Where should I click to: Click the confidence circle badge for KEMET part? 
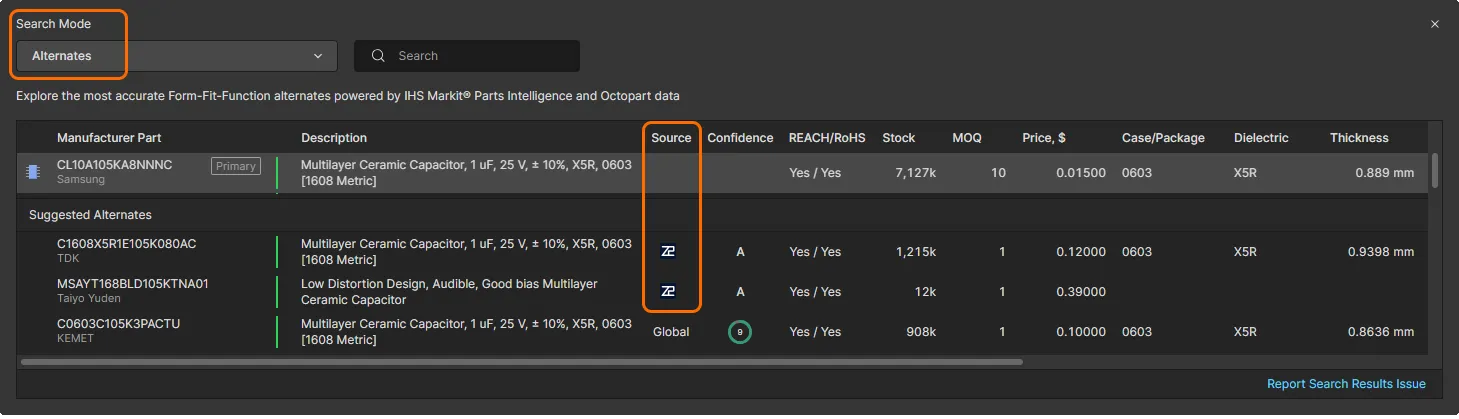pyautogui.click(x=740, y=332)
